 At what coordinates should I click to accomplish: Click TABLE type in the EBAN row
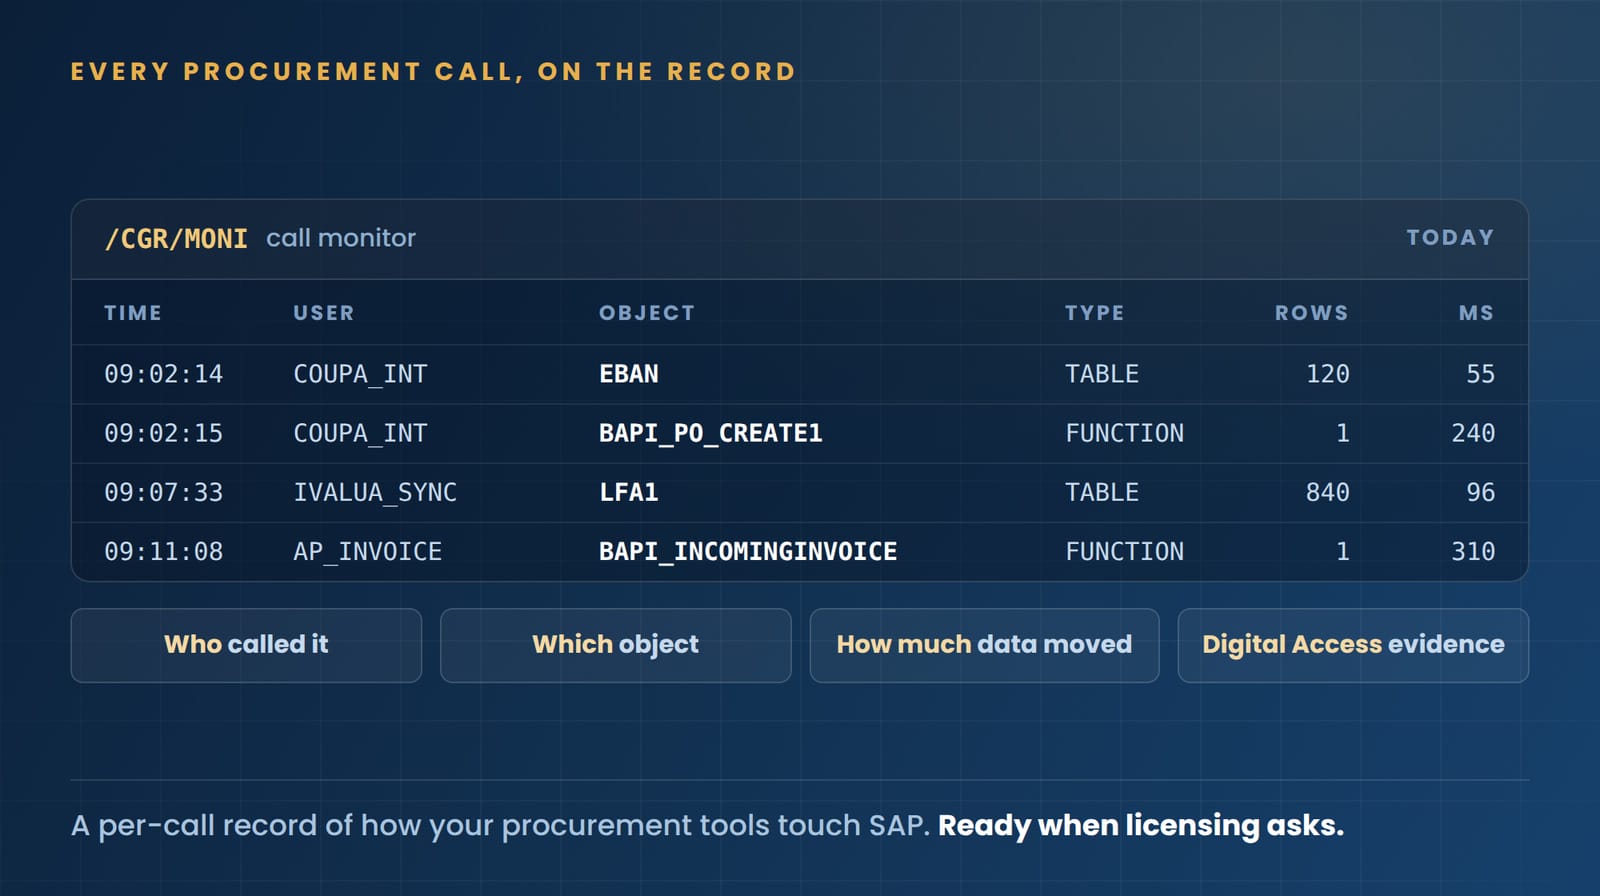[1102, 374]
